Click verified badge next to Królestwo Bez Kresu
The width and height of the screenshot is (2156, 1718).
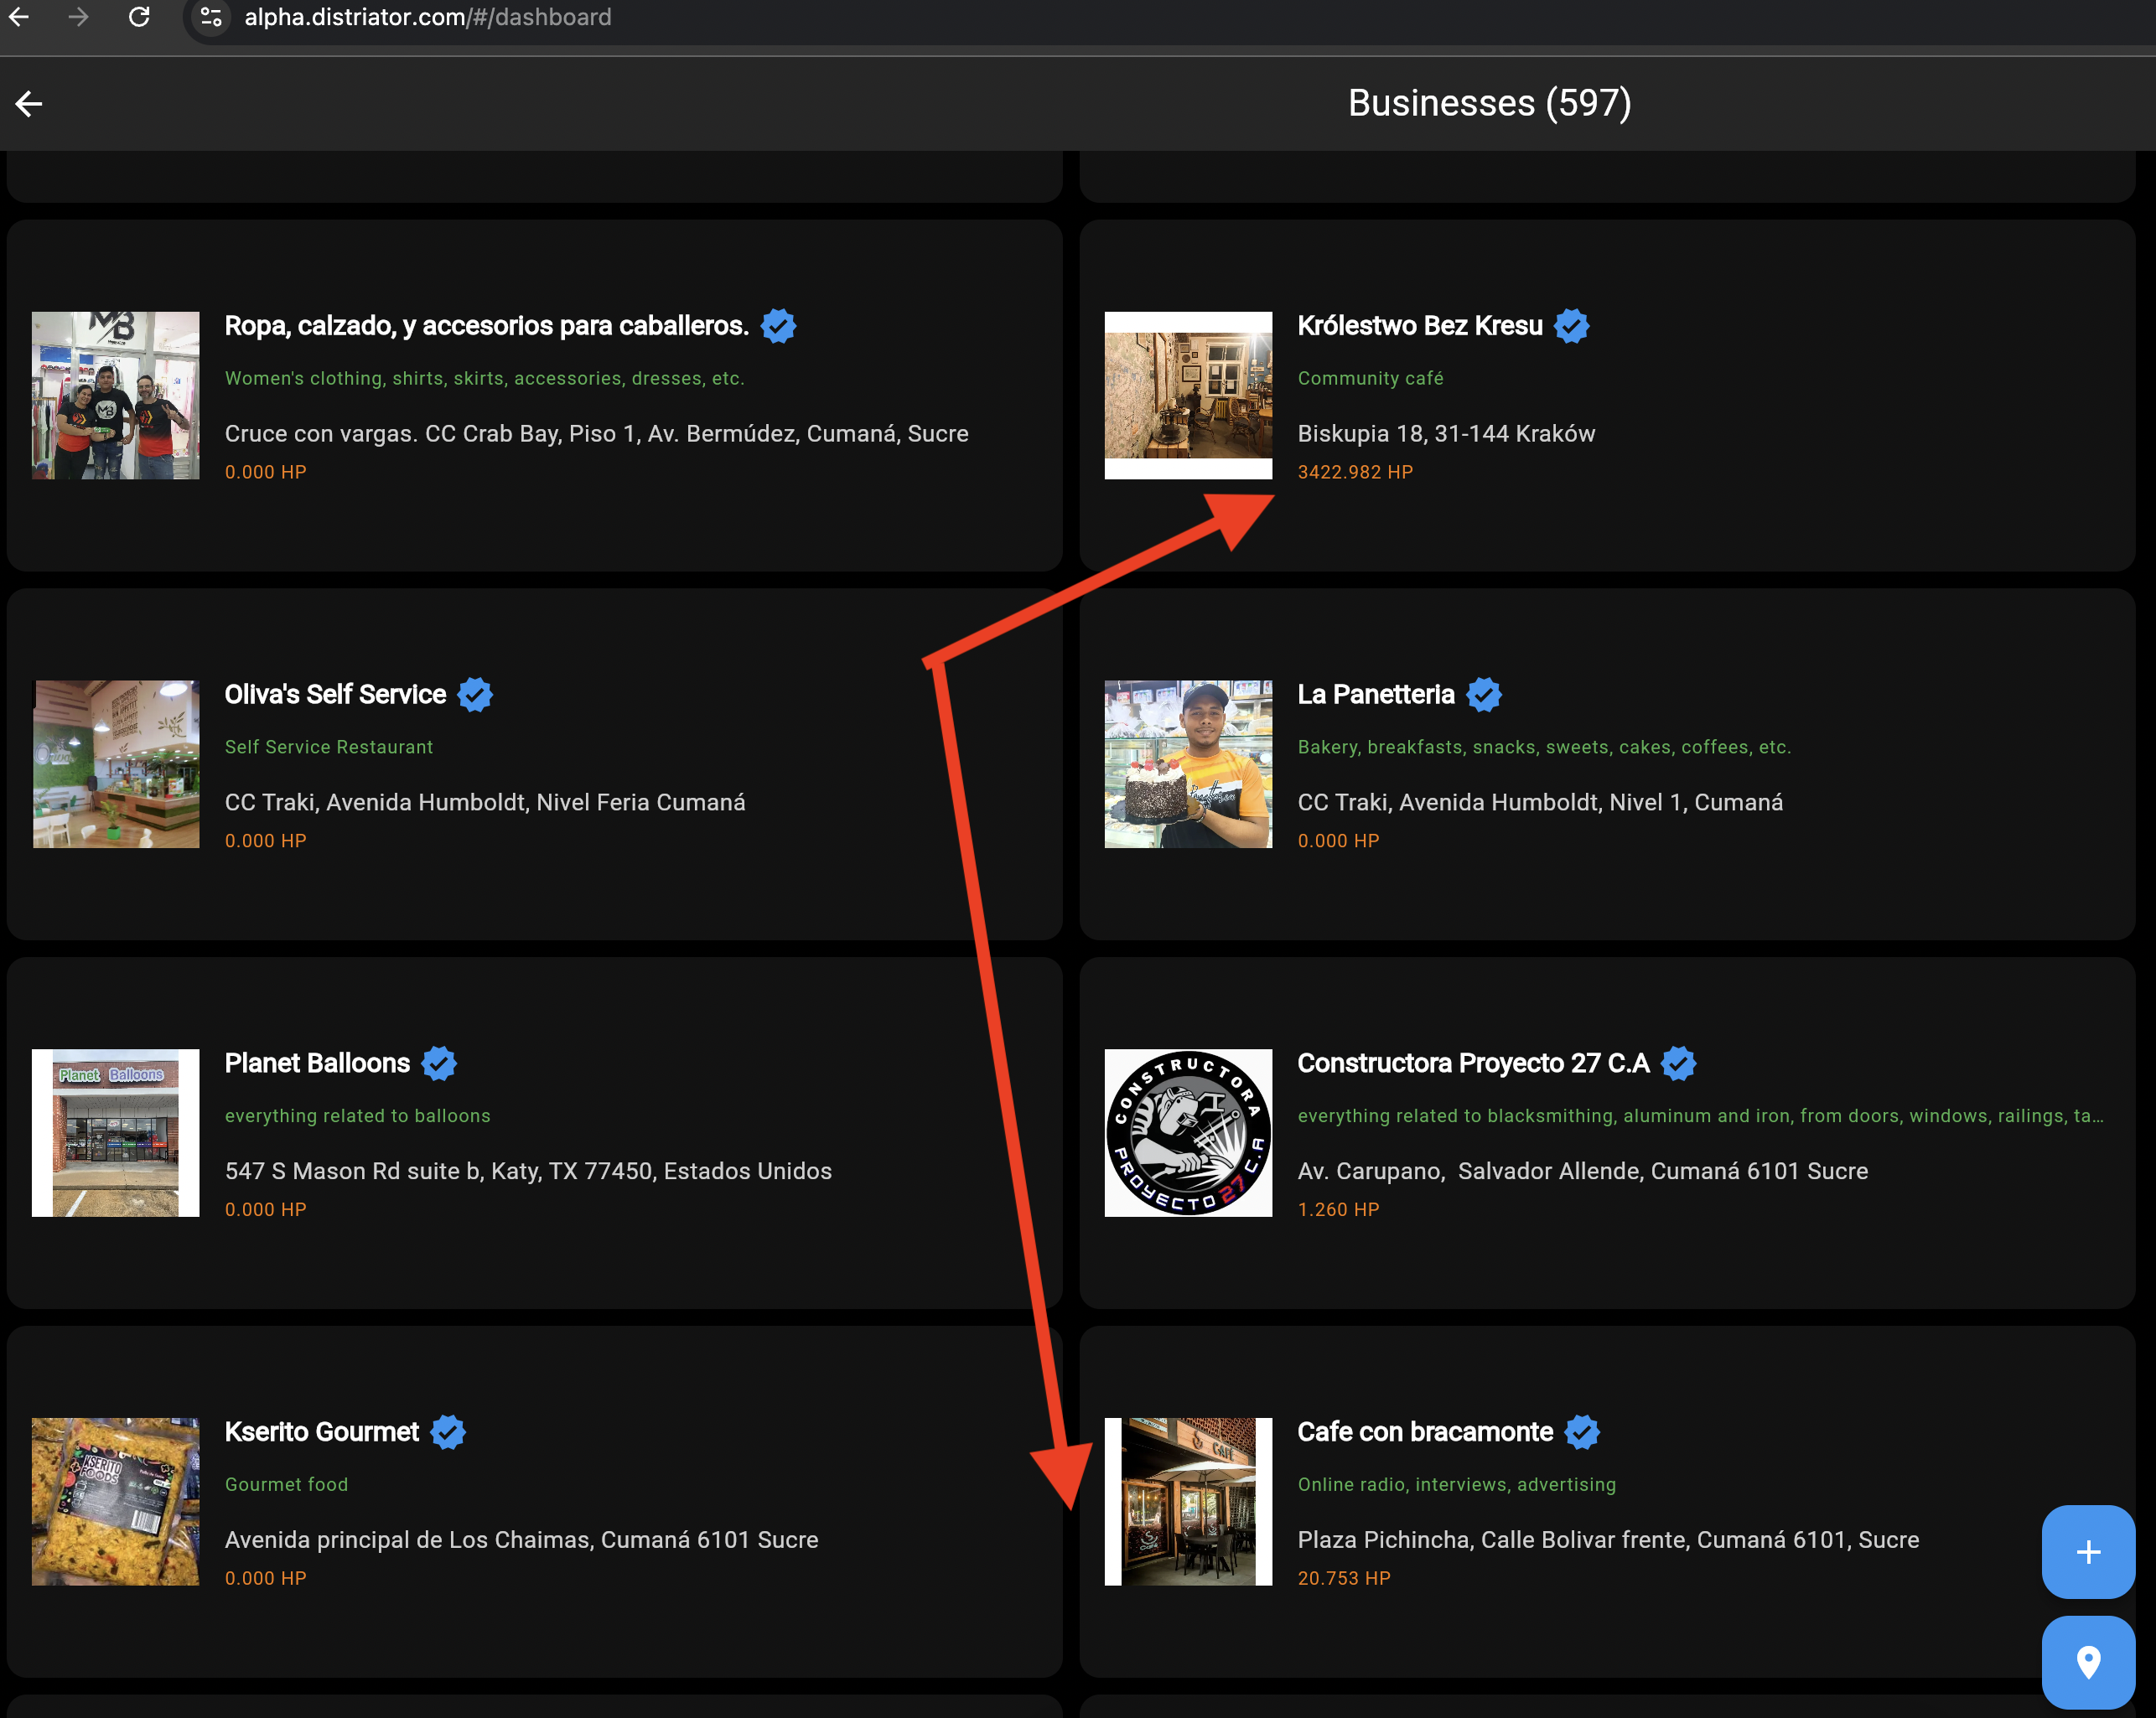coord(1571,326)
